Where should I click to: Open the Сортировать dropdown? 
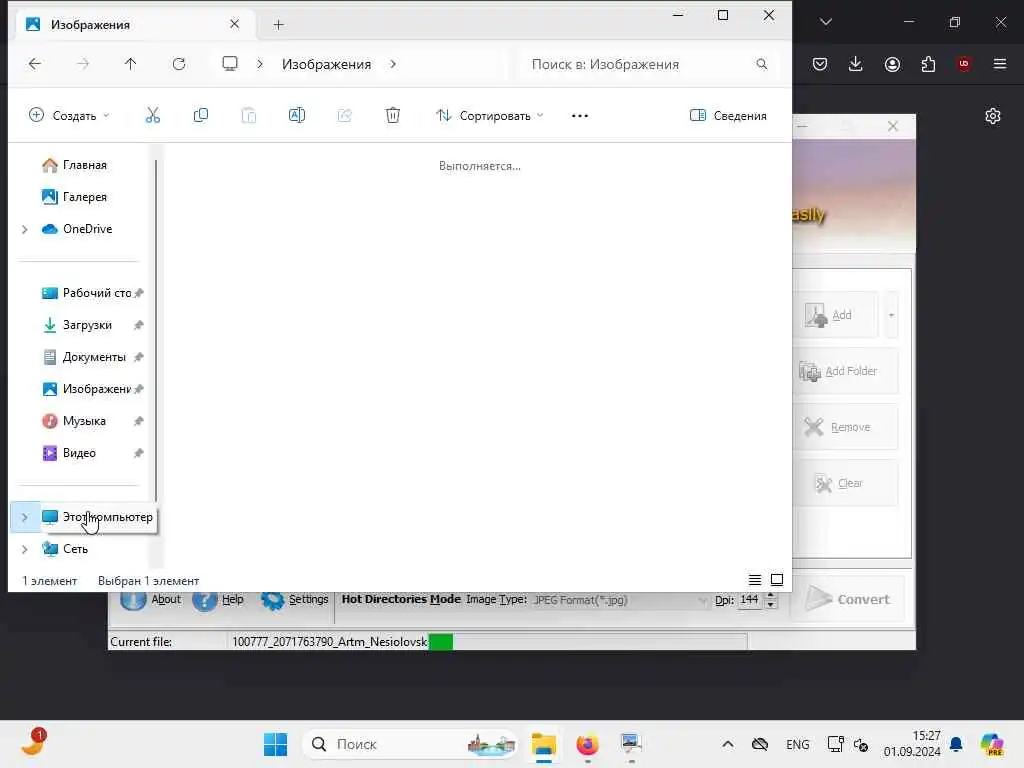(x=490, y=116)
